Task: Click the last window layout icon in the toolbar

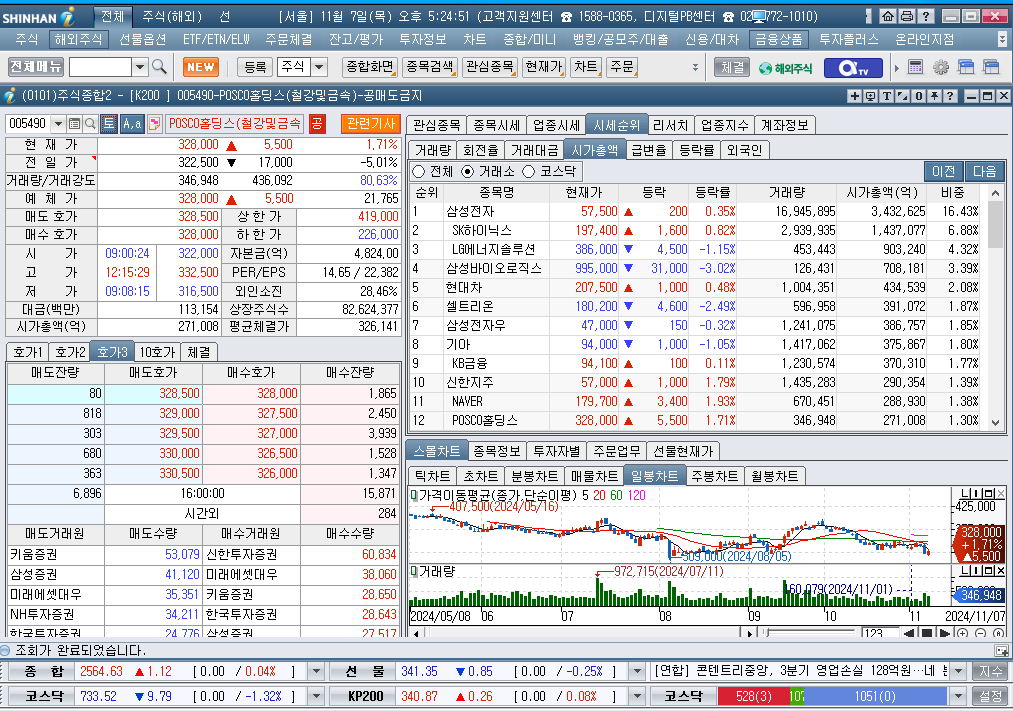Action: (991, 67)
